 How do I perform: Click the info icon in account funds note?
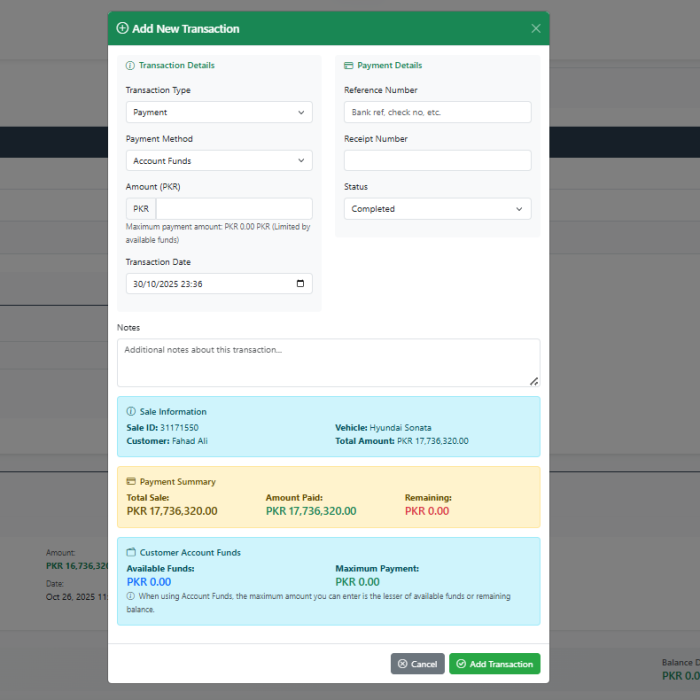click(131, 597)
